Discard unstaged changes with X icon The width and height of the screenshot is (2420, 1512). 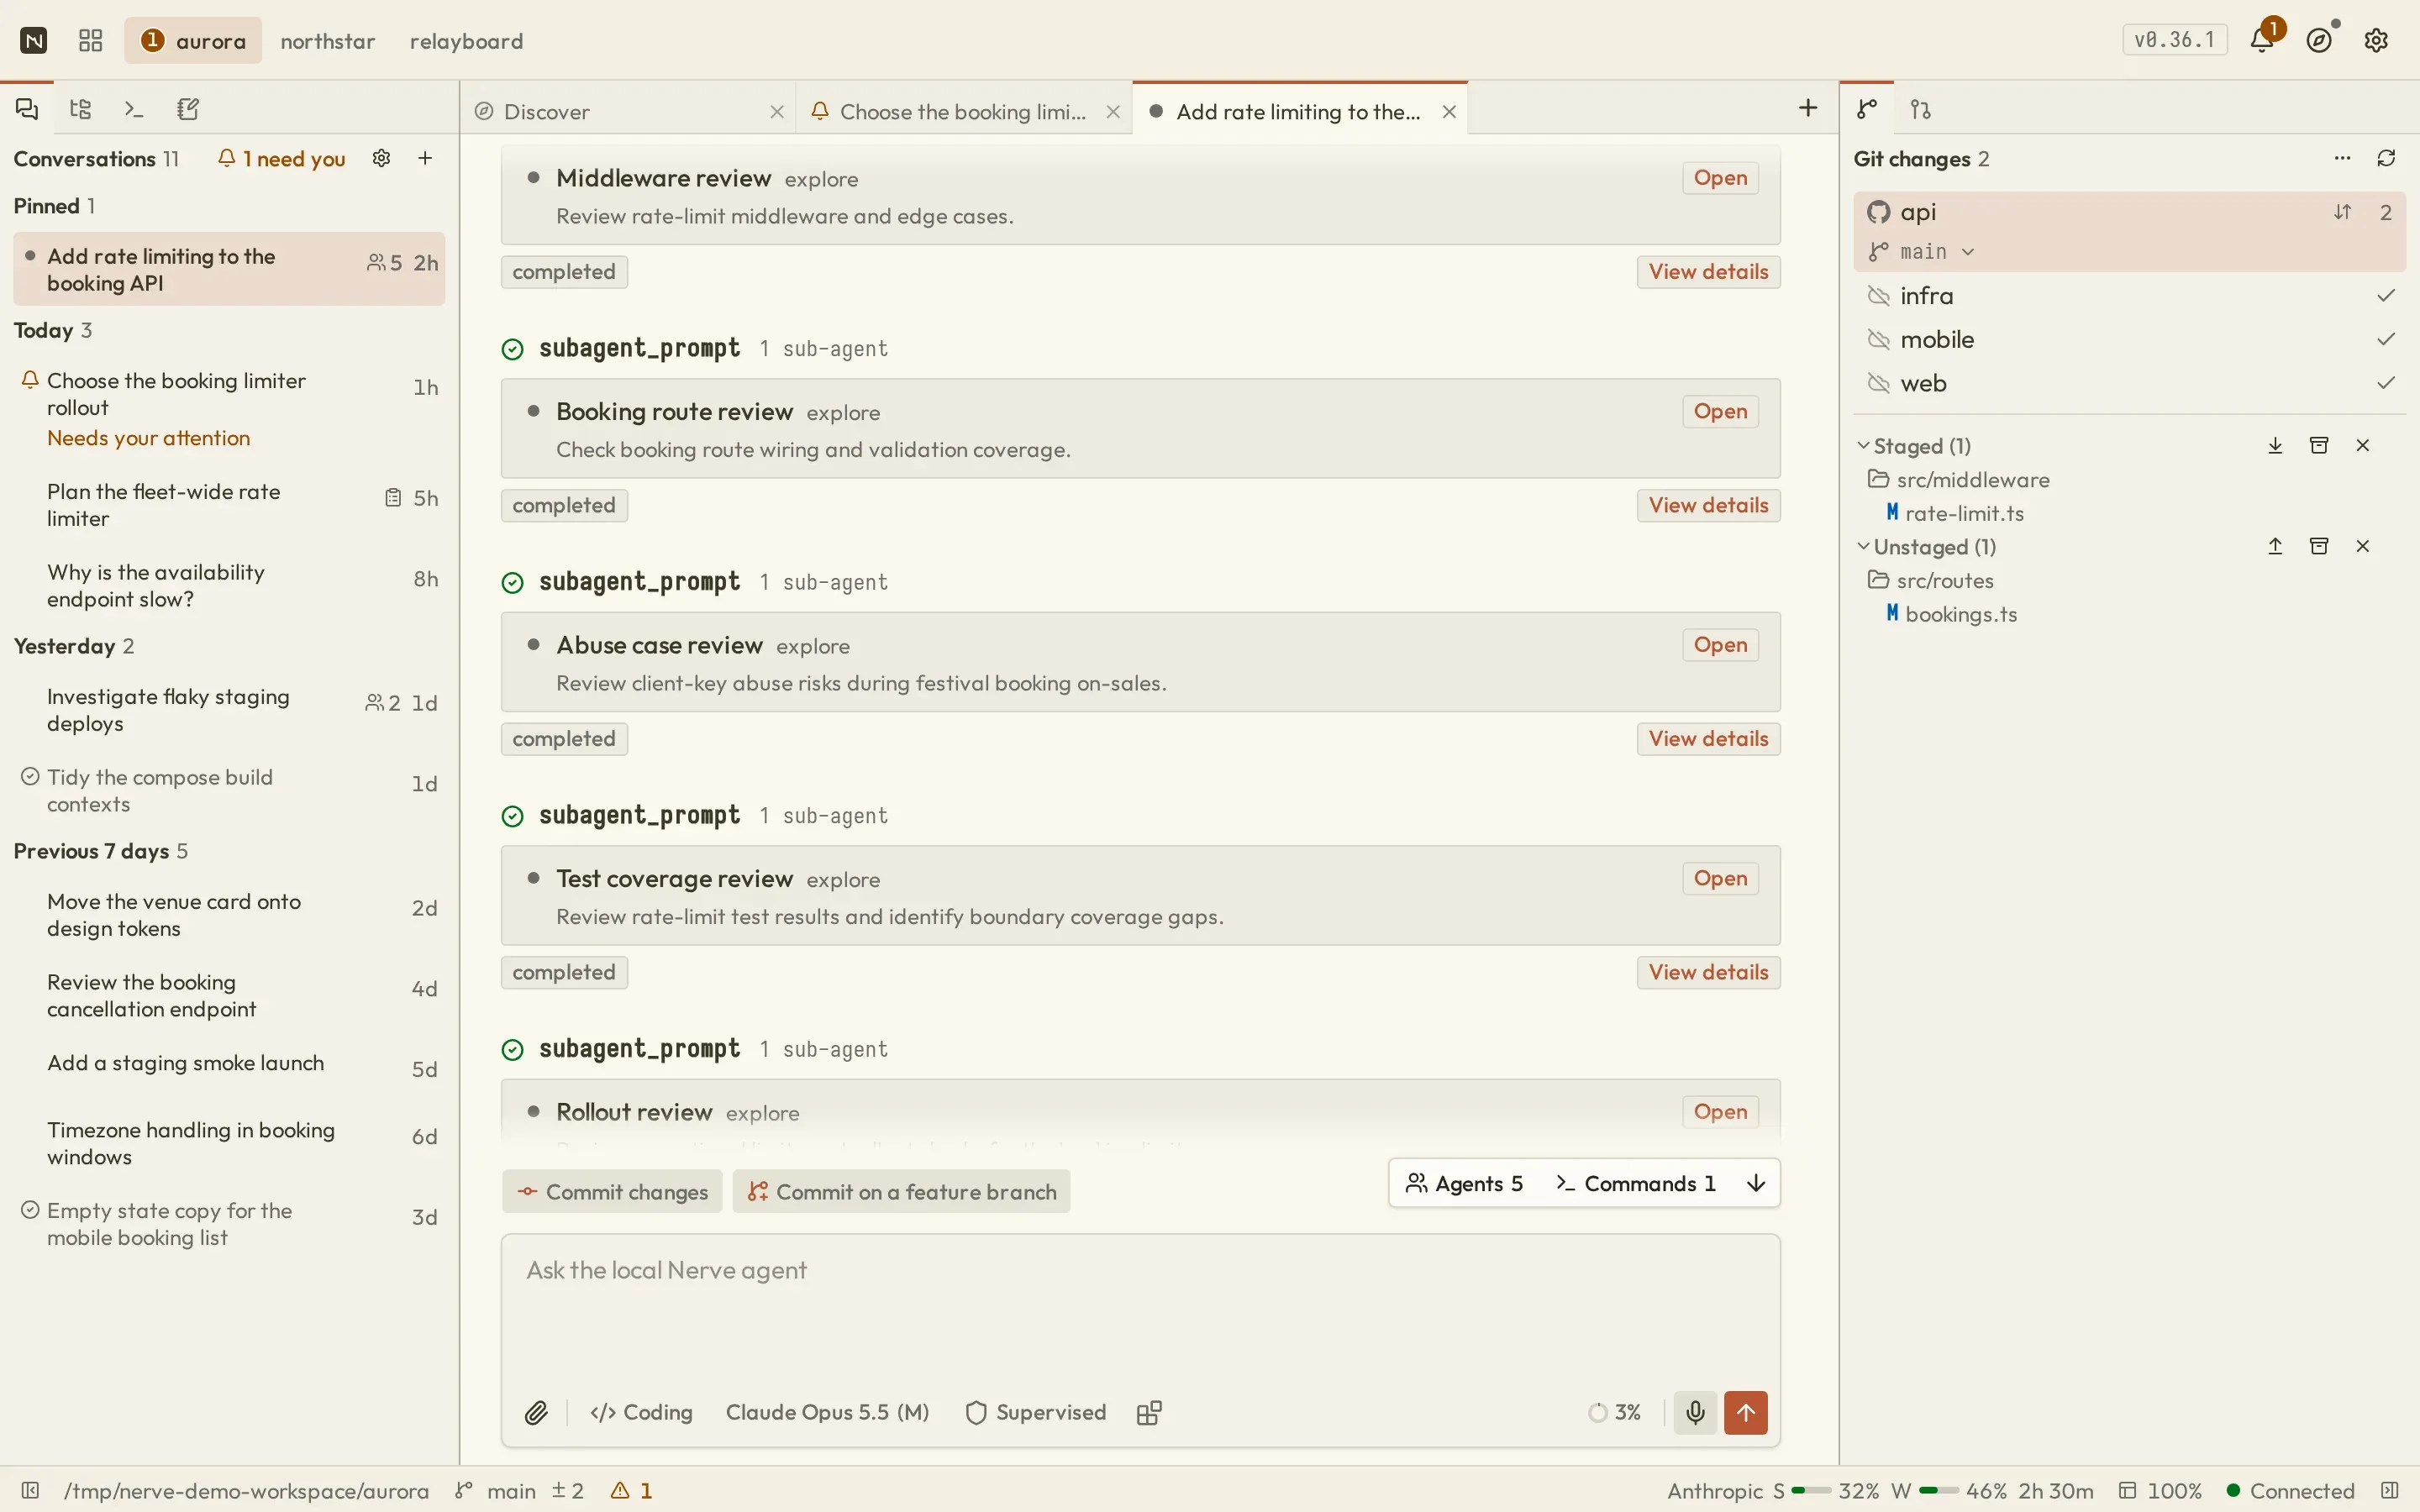2363,546
